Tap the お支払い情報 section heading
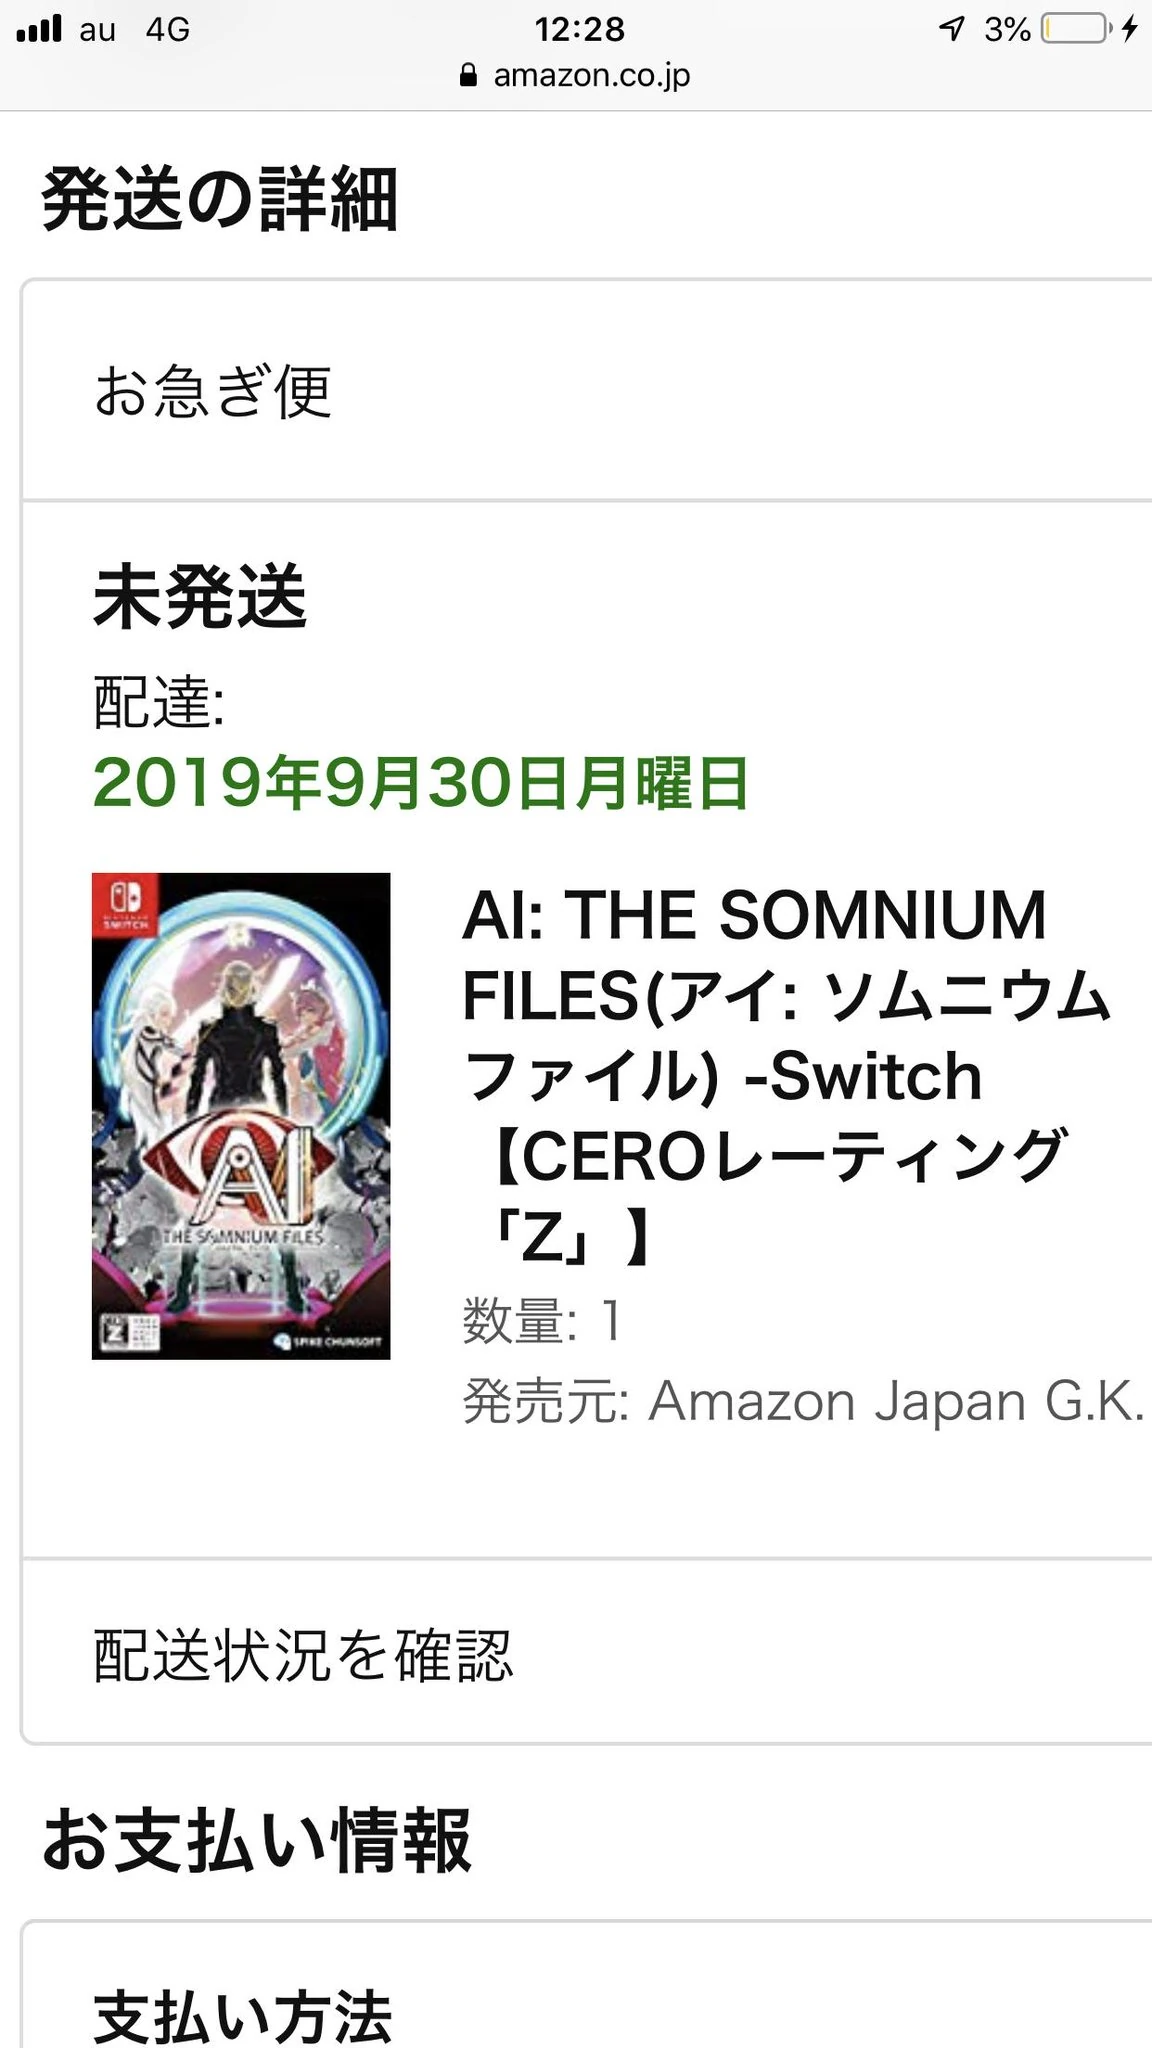 tap(257, 1839)
